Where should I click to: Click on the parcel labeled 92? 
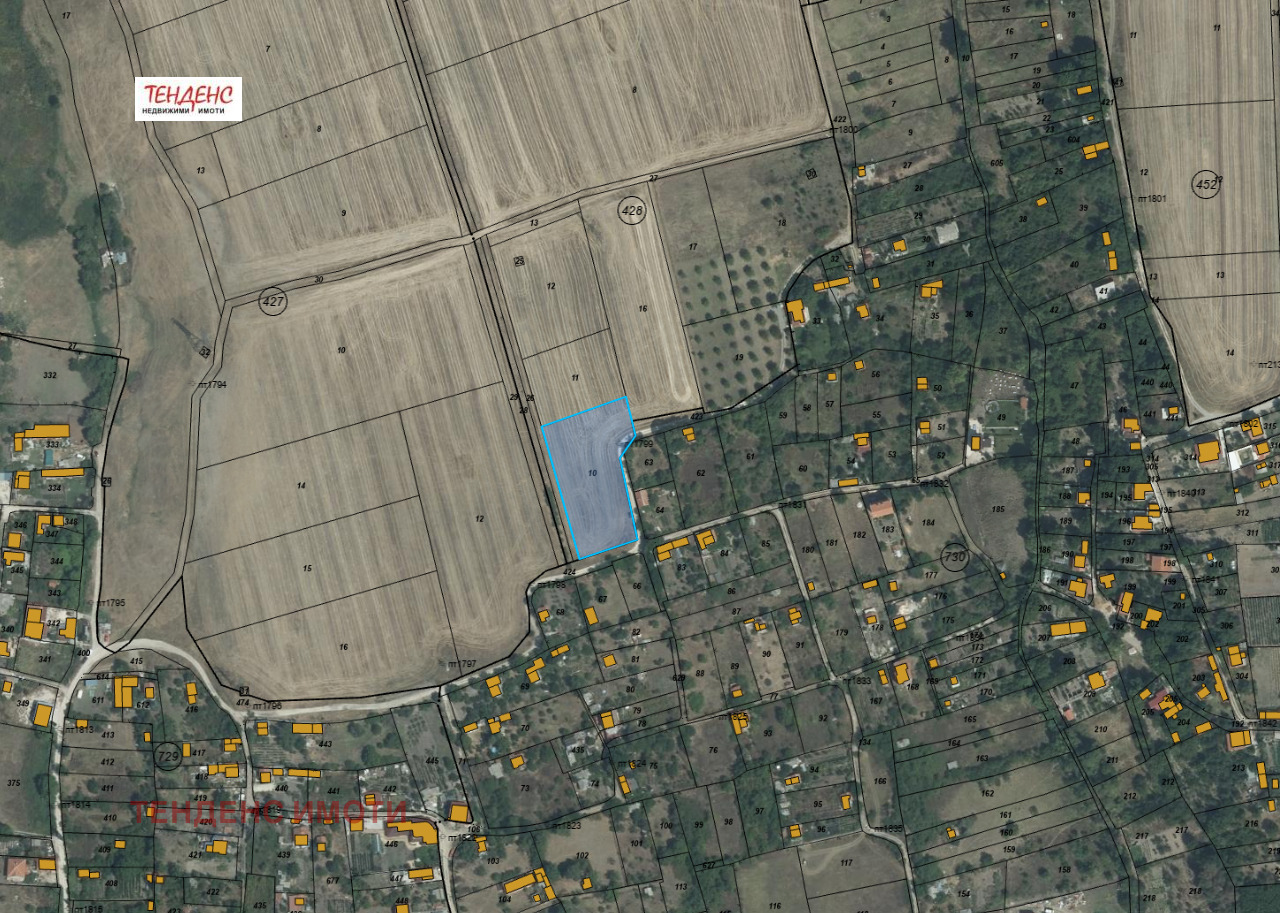[822, 717]
